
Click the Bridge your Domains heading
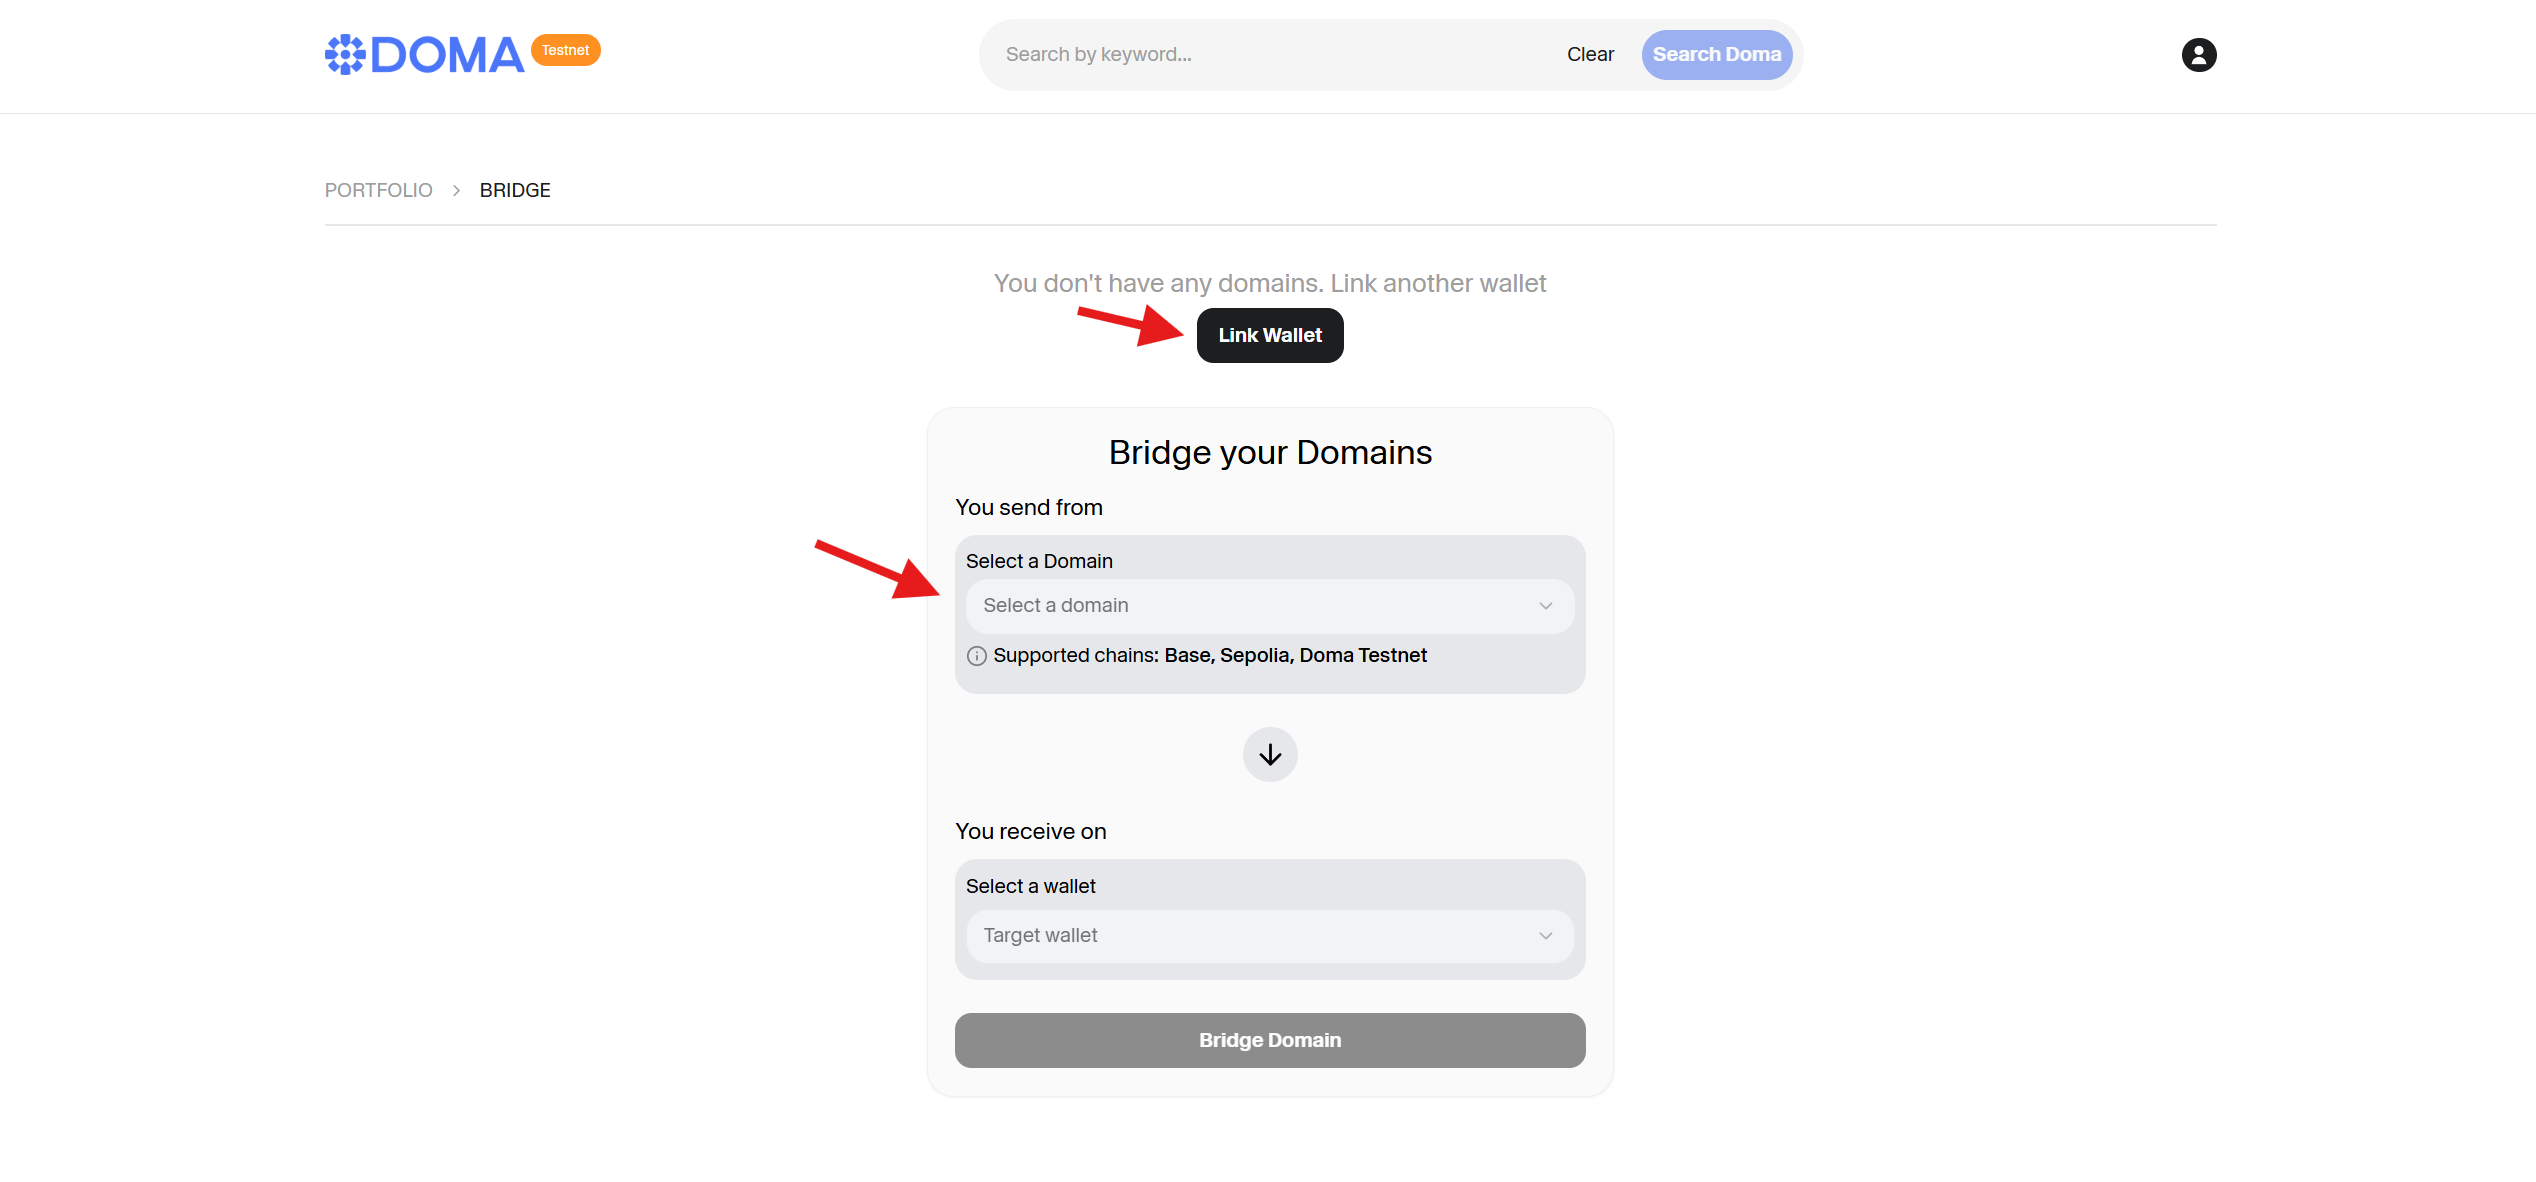tap(1270, 453)
